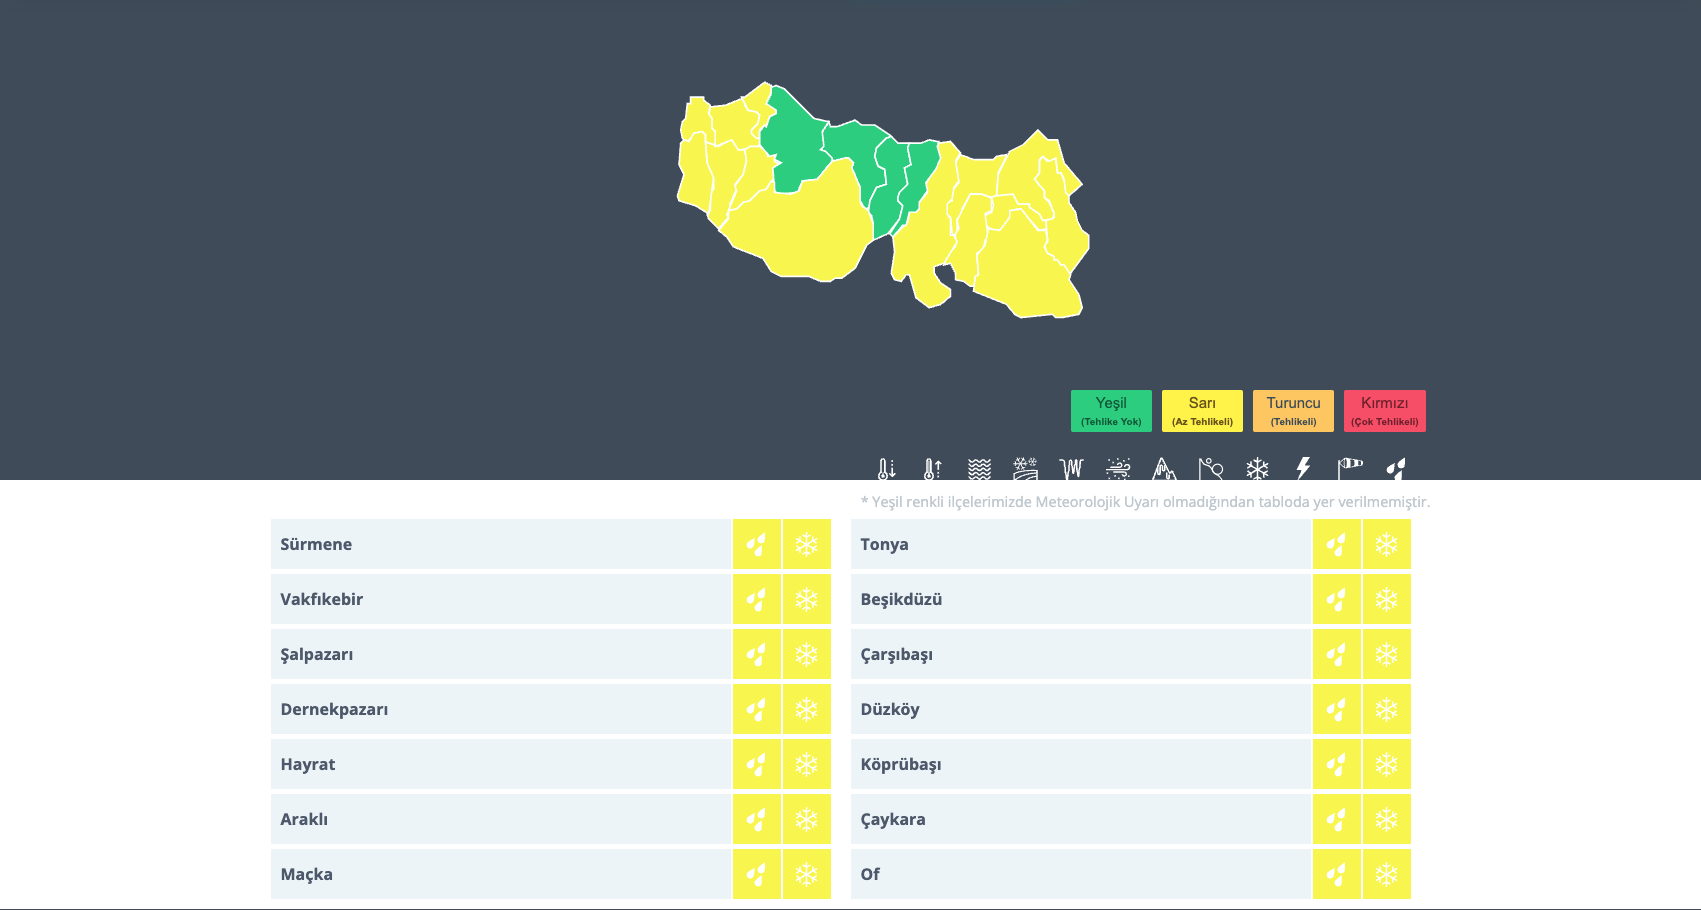Click the raindrops icon in the hazard icon row
Viewport: 1701px width, 910px height.
click(1396, 469)
